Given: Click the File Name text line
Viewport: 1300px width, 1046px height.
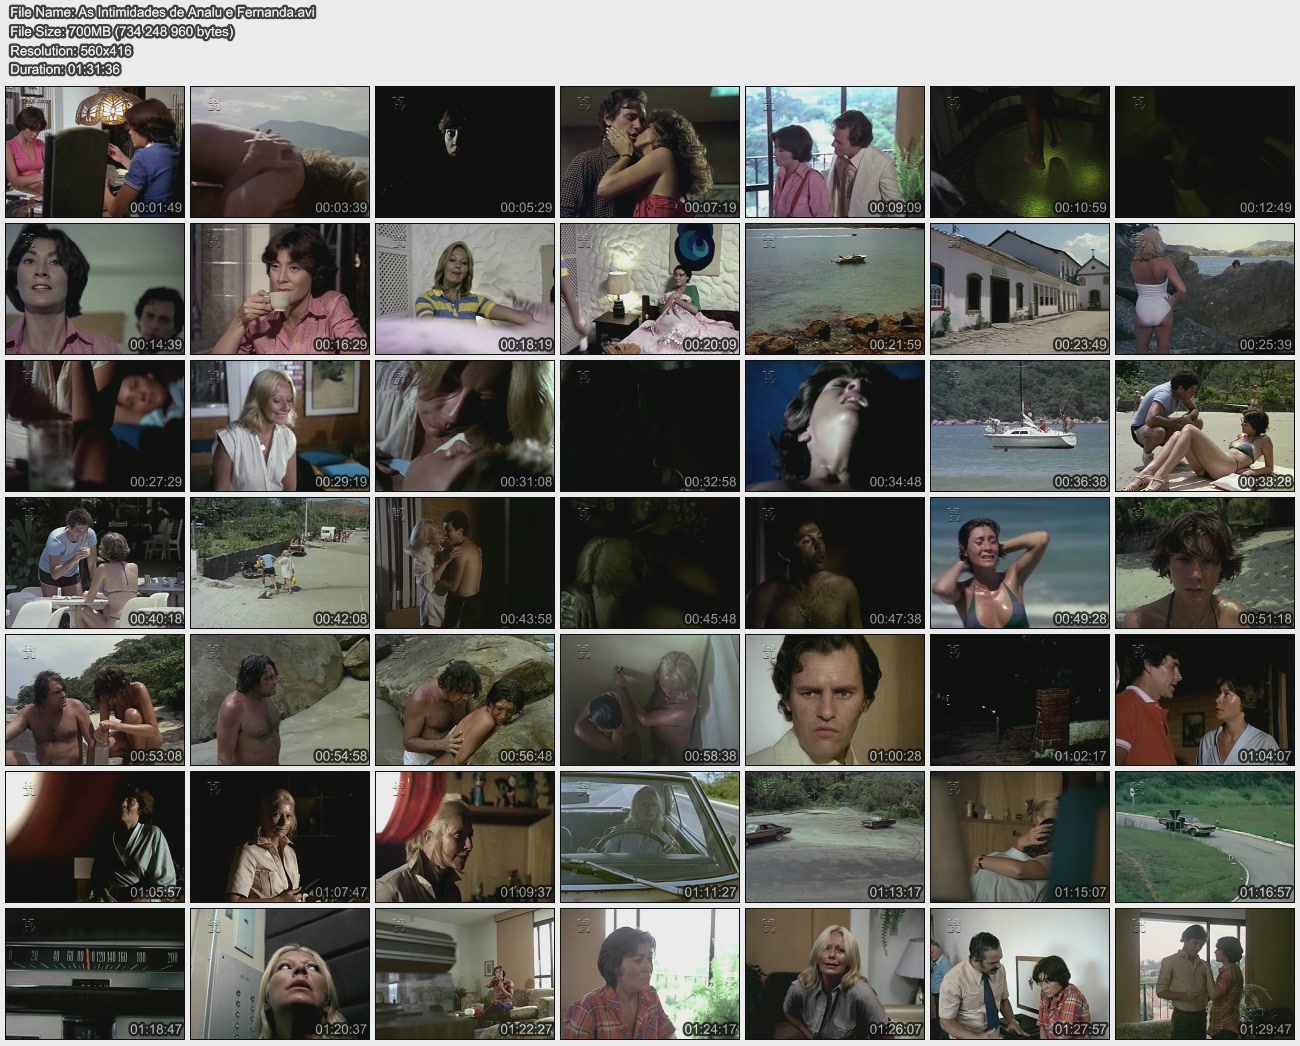Looking at the screenshot, I should [x=162, y=12].
